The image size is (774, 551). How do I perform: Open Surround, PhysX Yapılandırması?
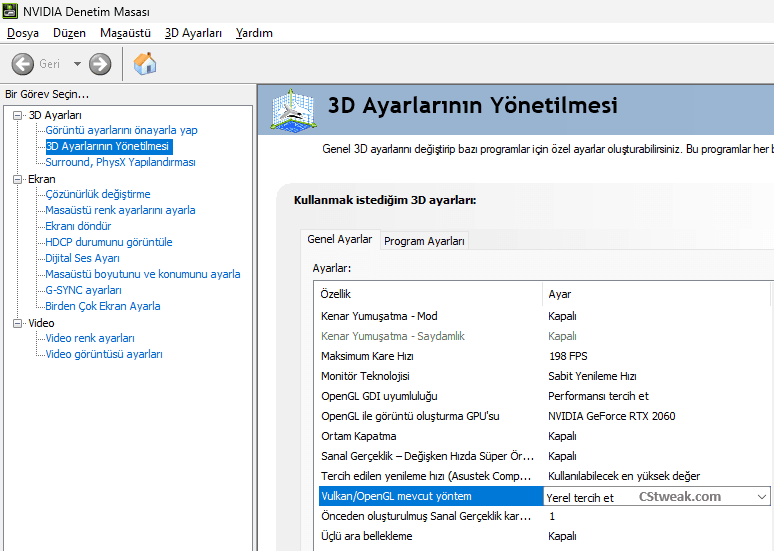[120, 162]
